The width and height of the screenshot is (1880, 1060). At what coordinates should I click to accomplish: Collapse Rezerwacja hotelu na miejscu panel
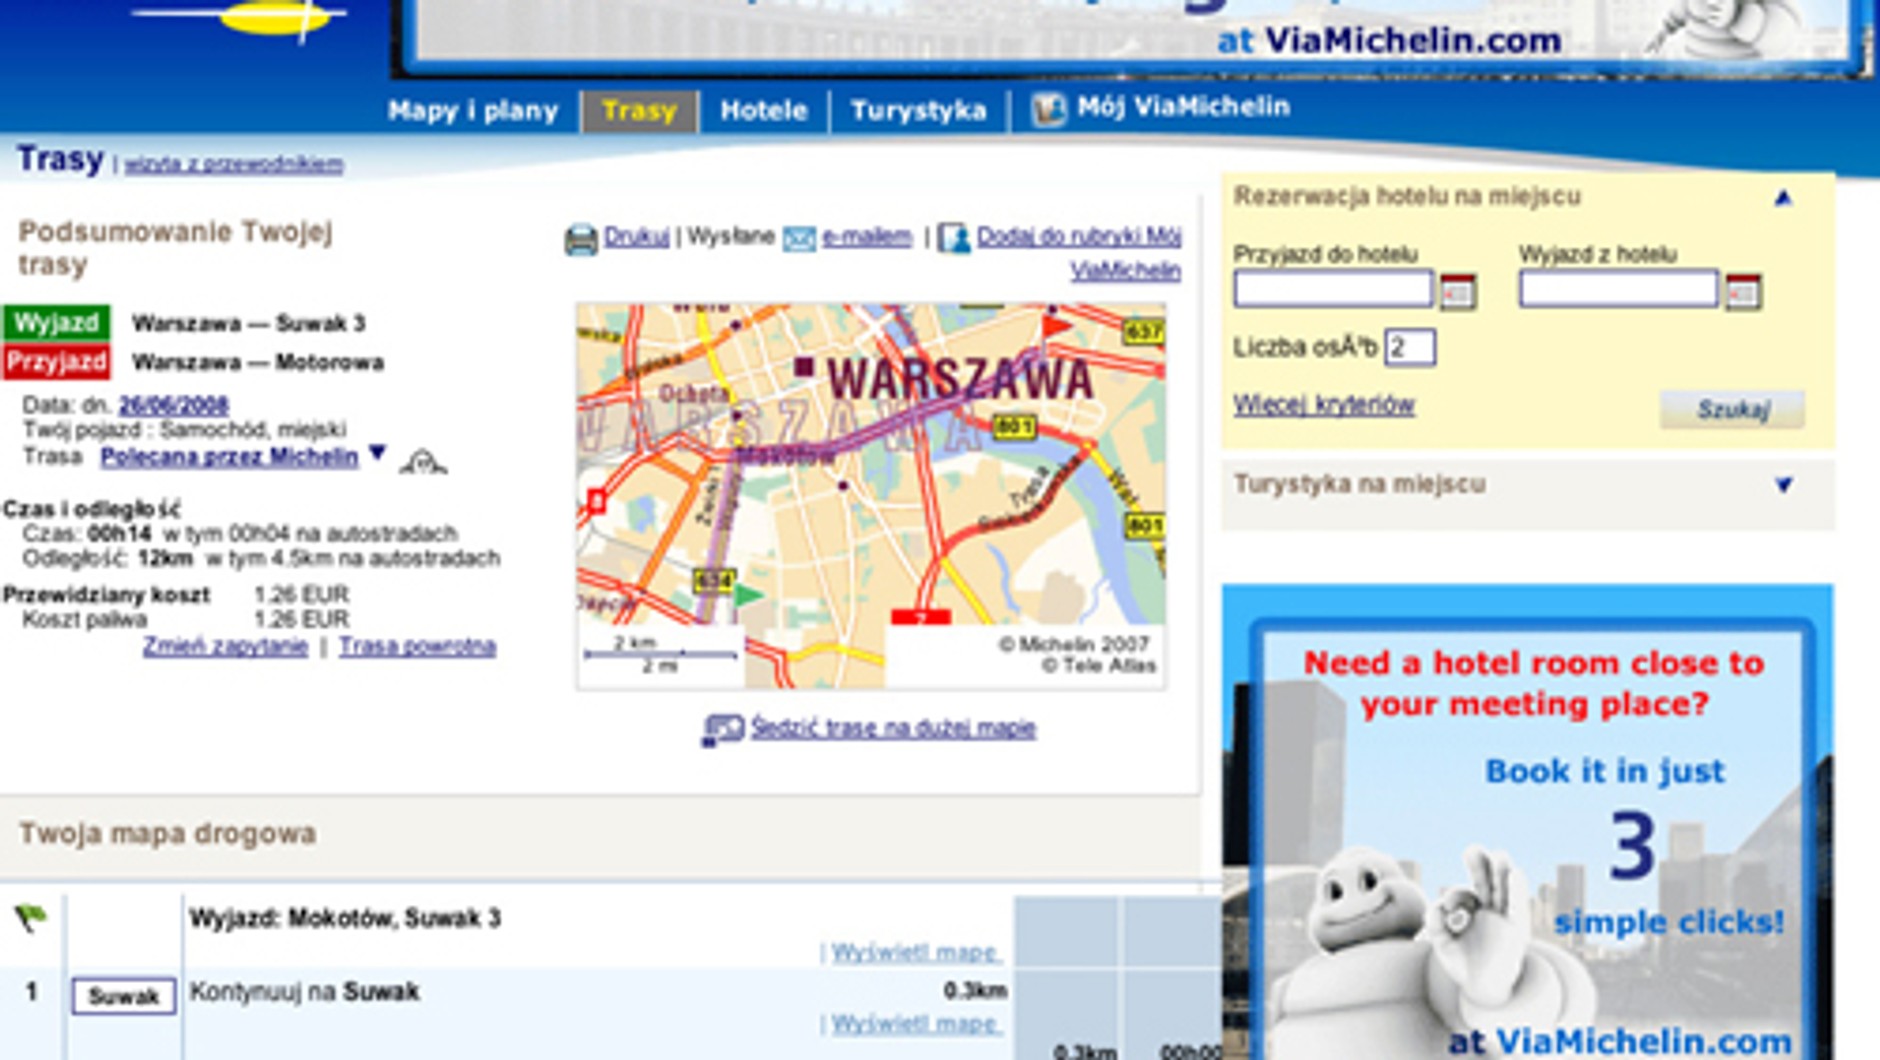(x=1783, y=198)
